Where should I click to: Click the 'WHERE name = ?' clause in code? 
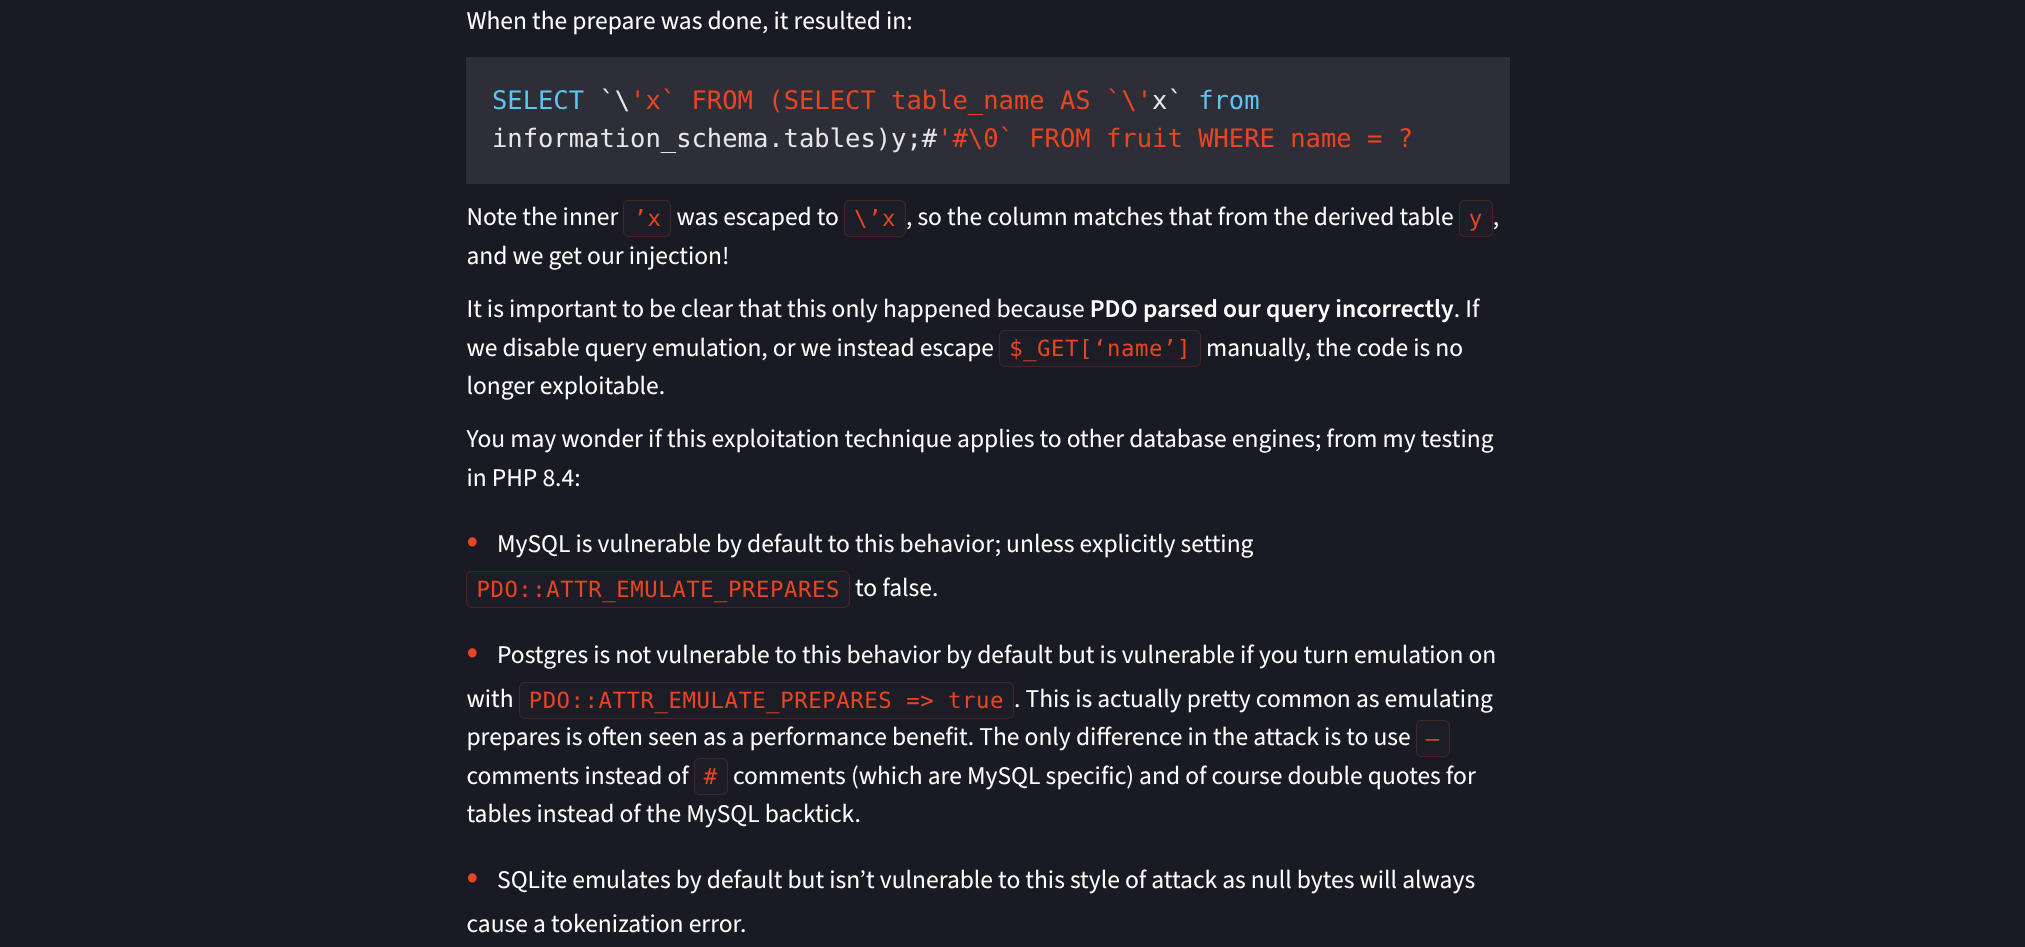[x=1304, y=139]
